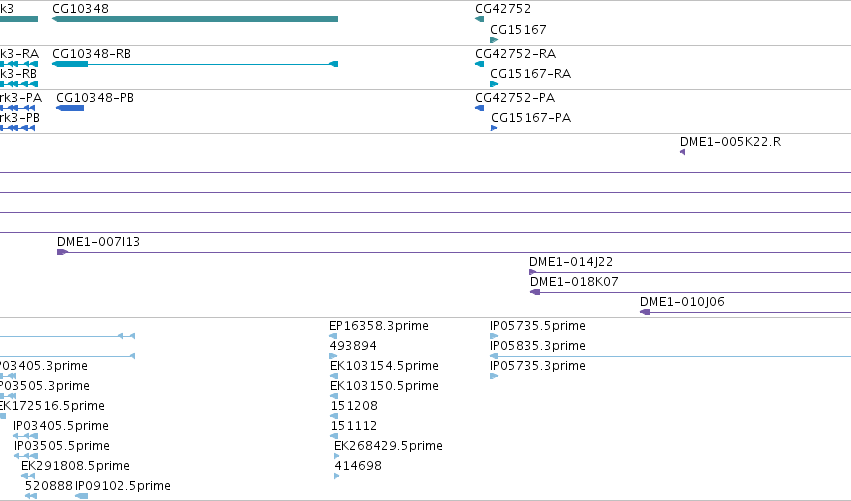The height and width of the screenshot is (501, 851).
Task: Select the CG15167-PA protein arrow
Action: click(494, 128)
